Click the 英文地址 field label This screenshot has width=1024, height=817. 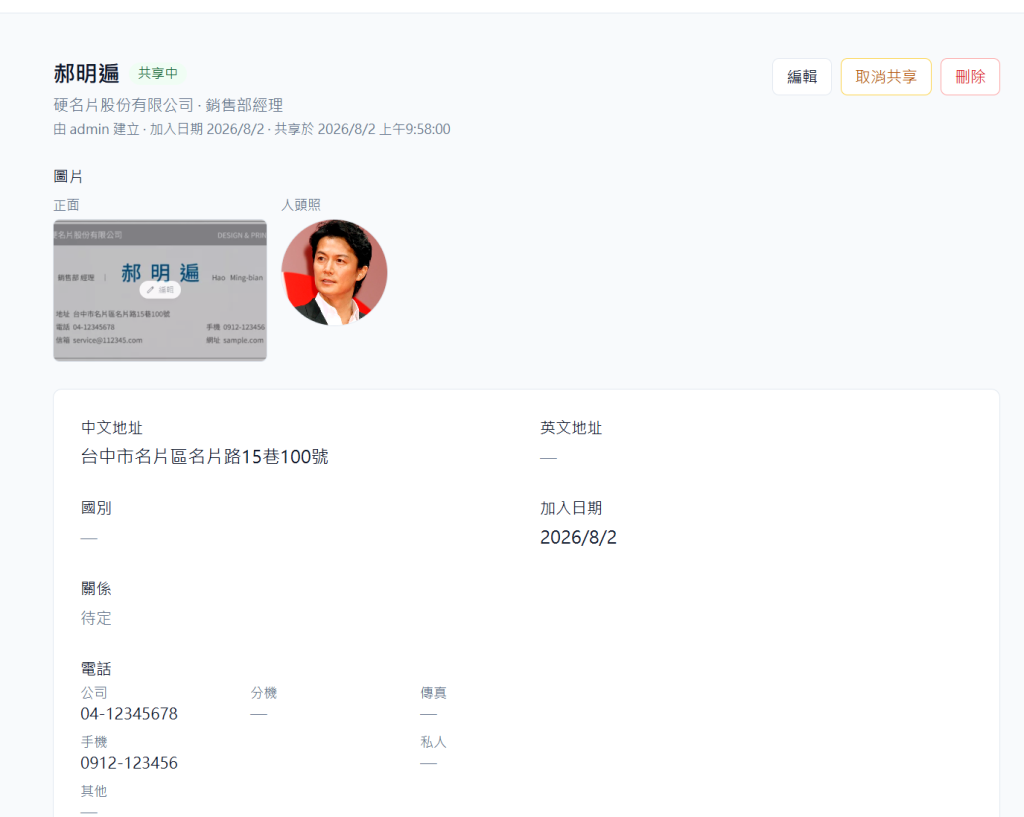571,428
